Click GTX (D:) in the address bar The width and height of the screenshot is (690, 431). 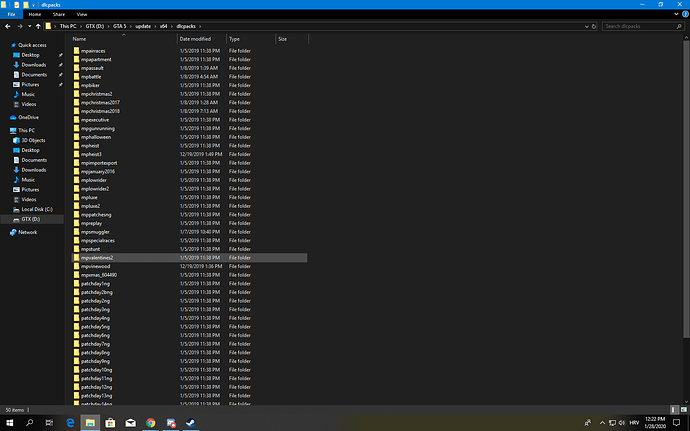[95, 26]
